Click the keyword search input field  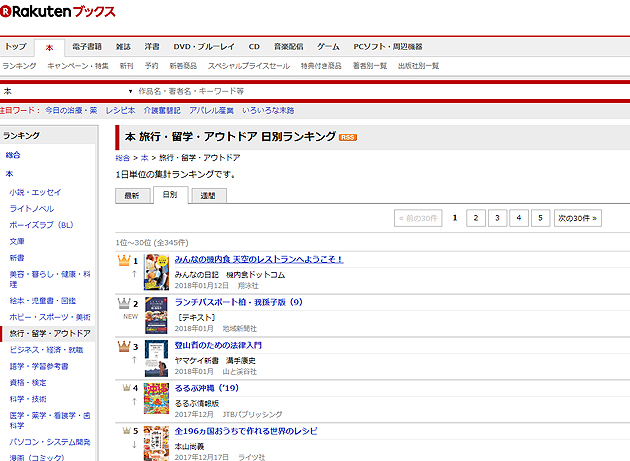click(382, 91)
